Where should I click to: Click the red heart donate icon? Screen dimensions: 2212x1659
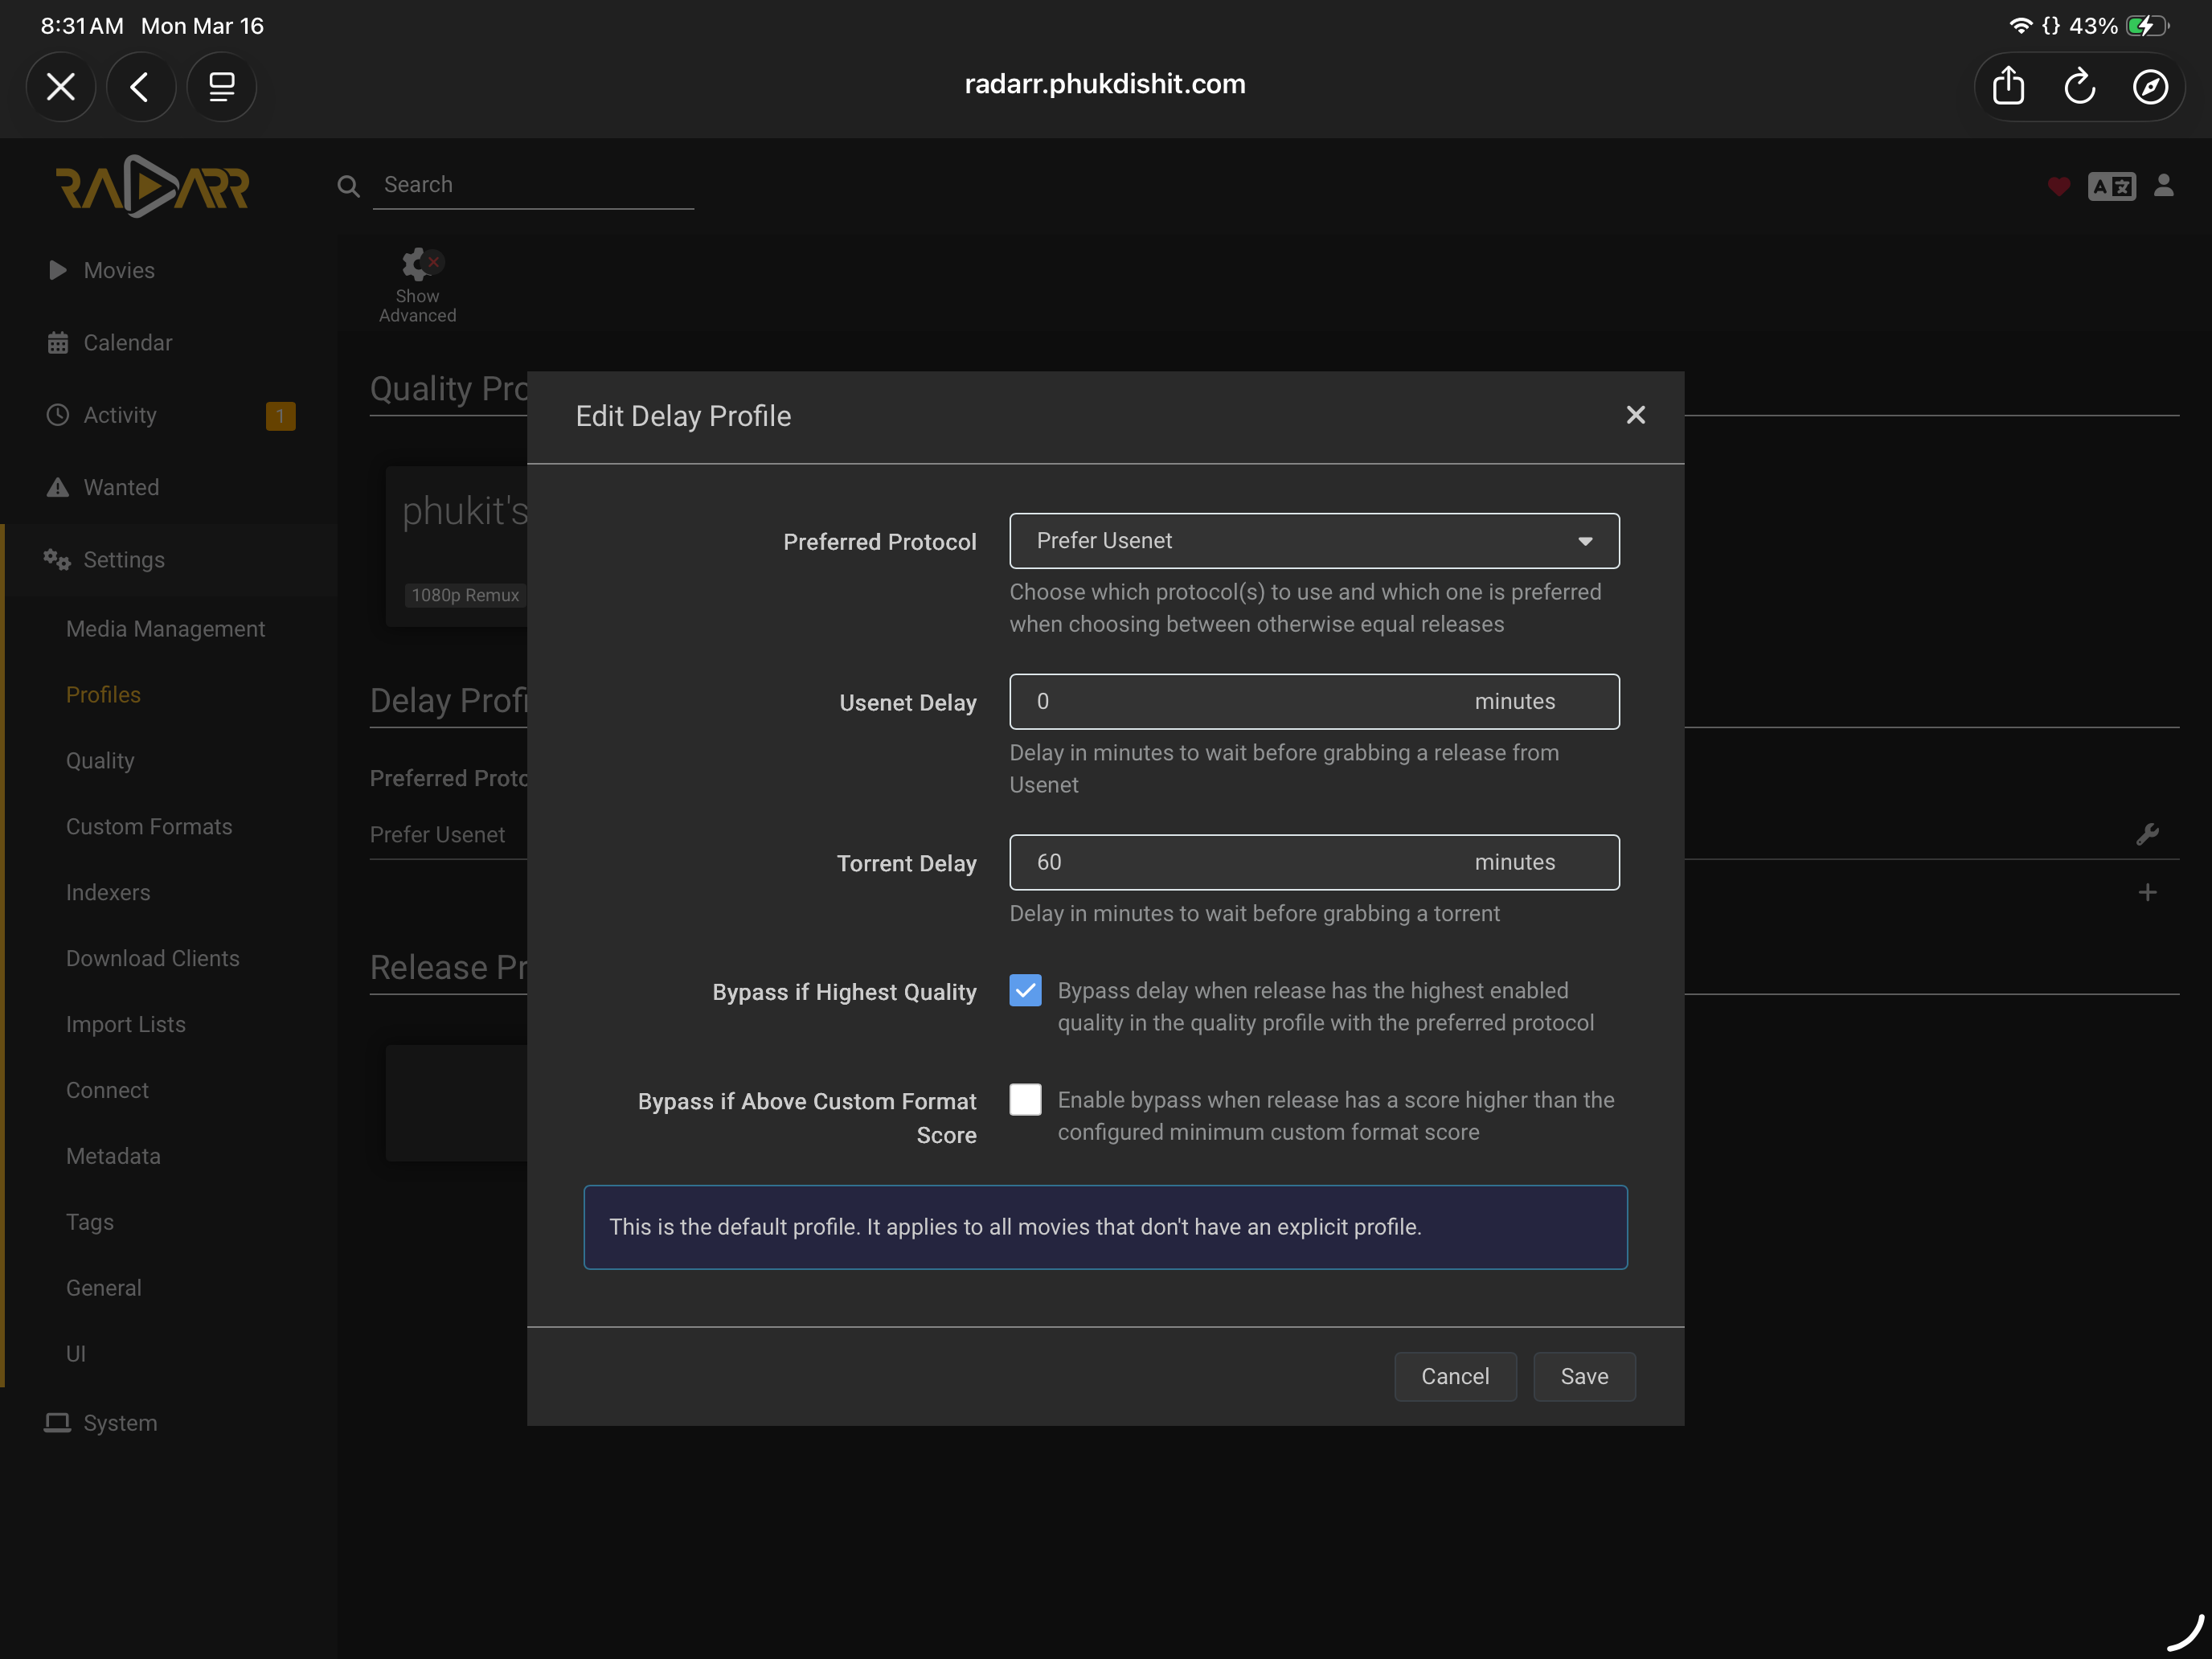click(2058, 186)
